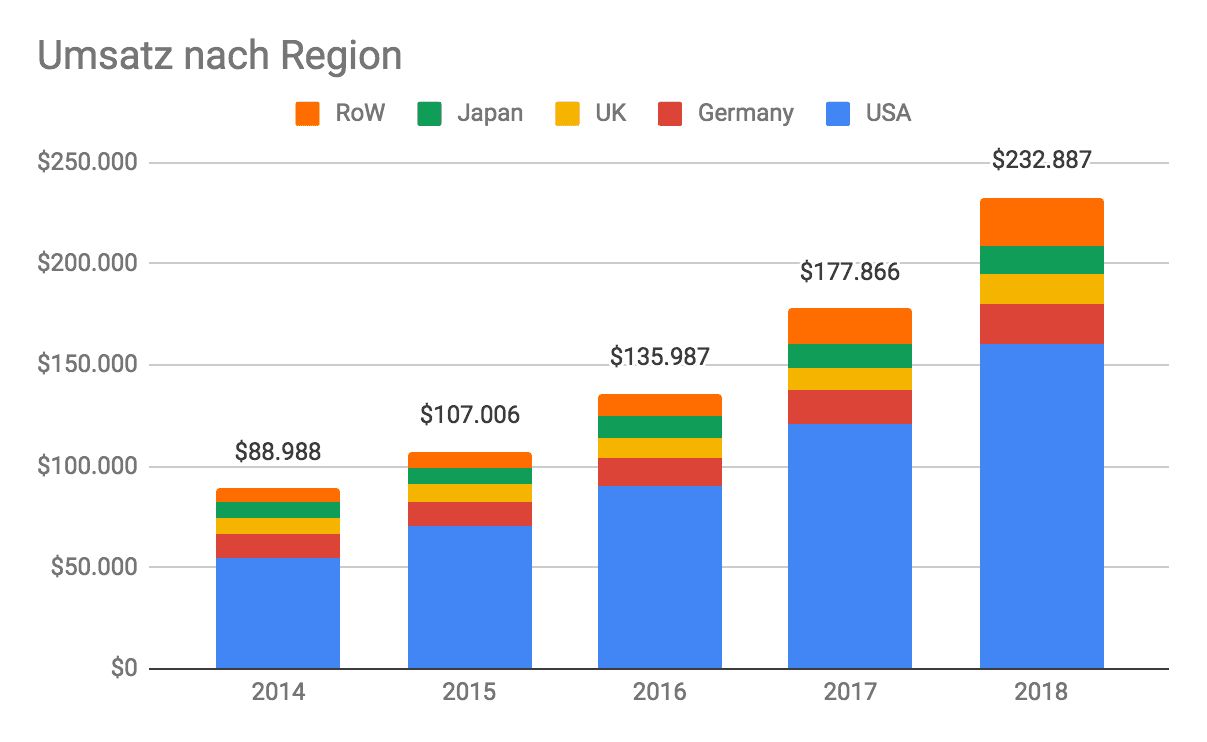Image resolution: width=1207 pixels, height=742 pixels.
Task: Select the $88.988 total label
Action: point(278,452)
